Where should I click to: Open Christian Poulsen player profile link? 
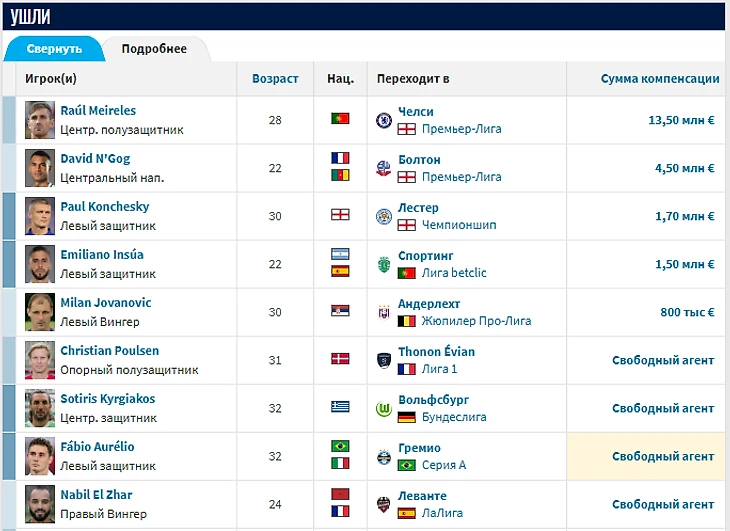[109, 351]
